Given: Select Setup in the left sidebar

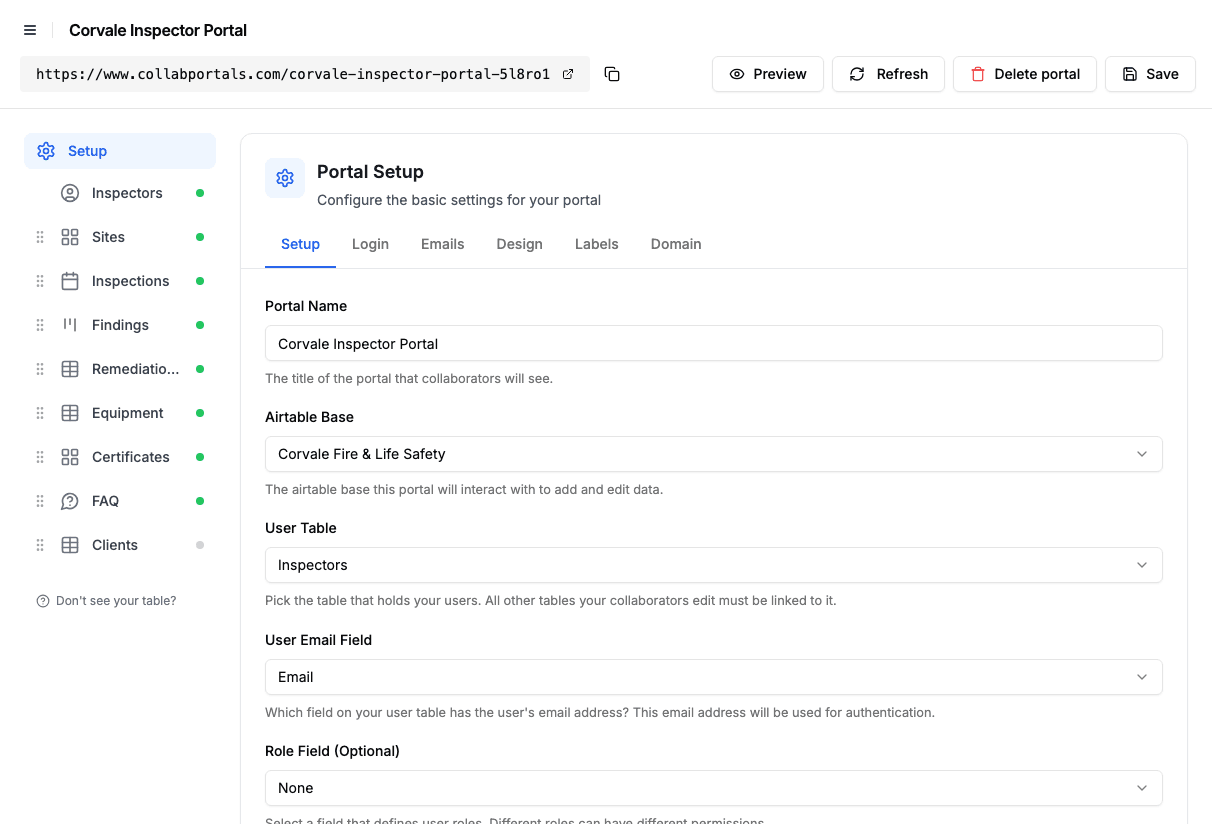Looking at the screenshot, I should [x=120, y=151].
